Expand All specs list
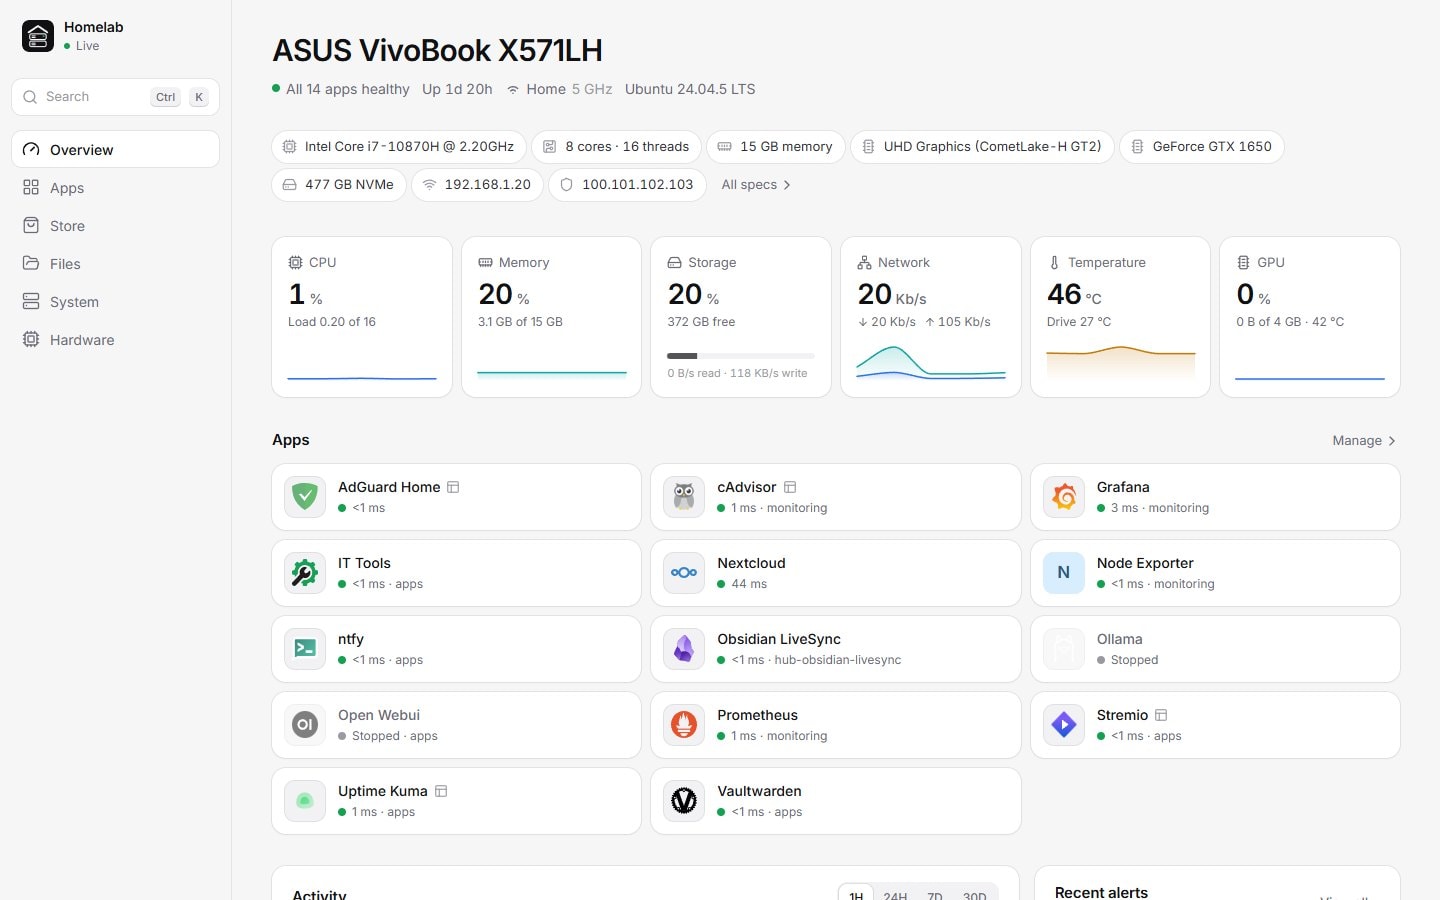1440x900 pixels. pos(756,185)
